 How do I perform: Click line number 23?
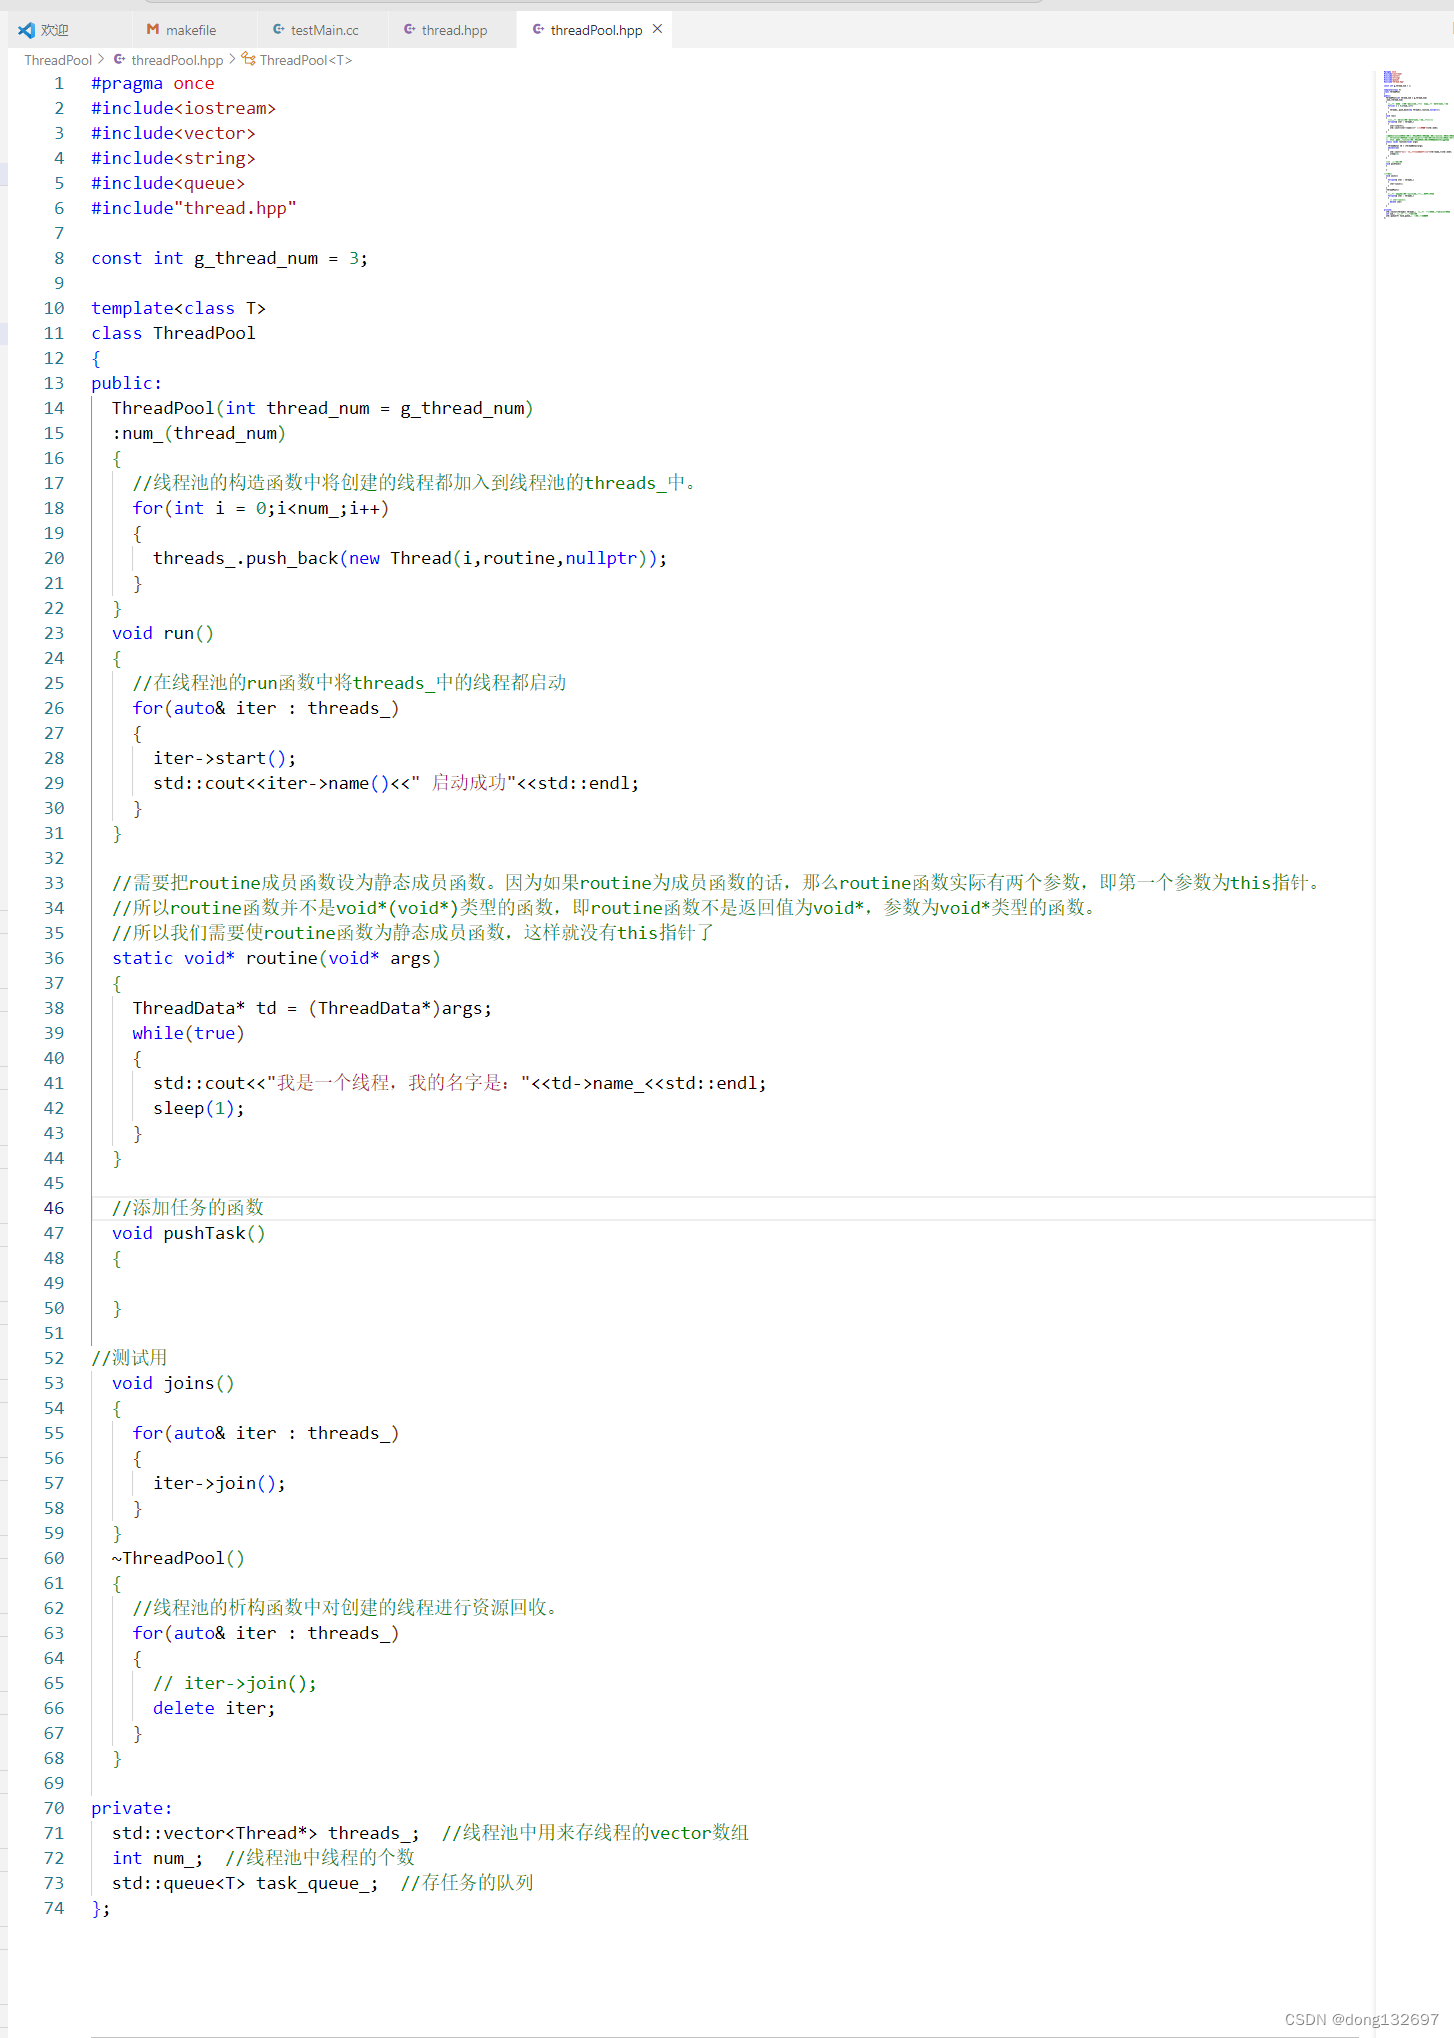pos(54,633)
